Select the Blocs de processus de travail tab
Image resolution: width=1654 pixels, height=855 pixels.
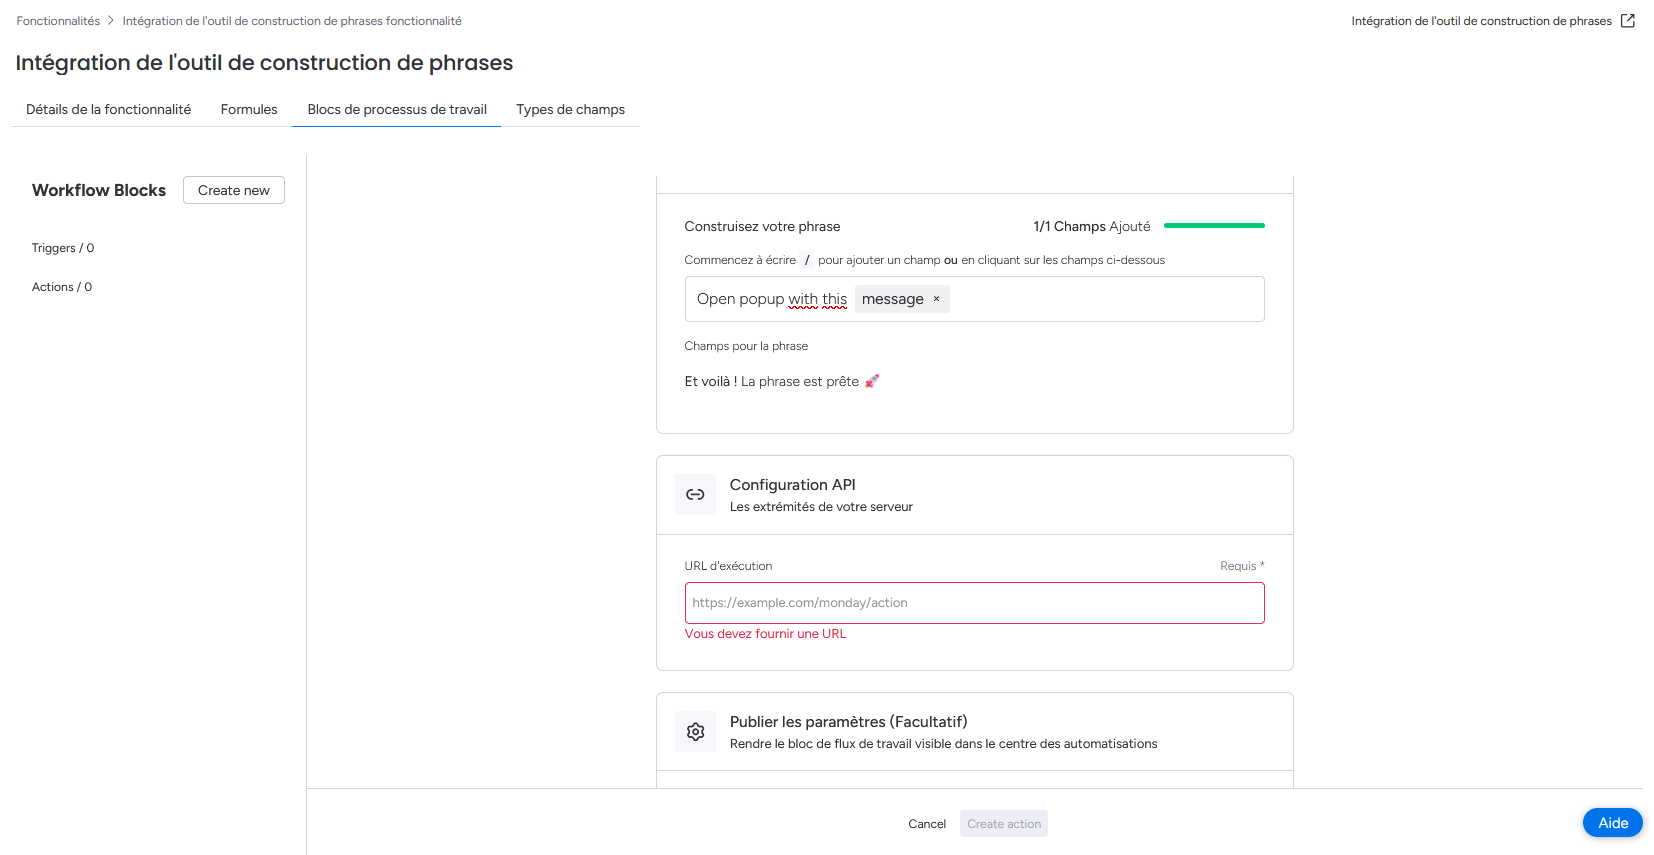coord(397,109)
